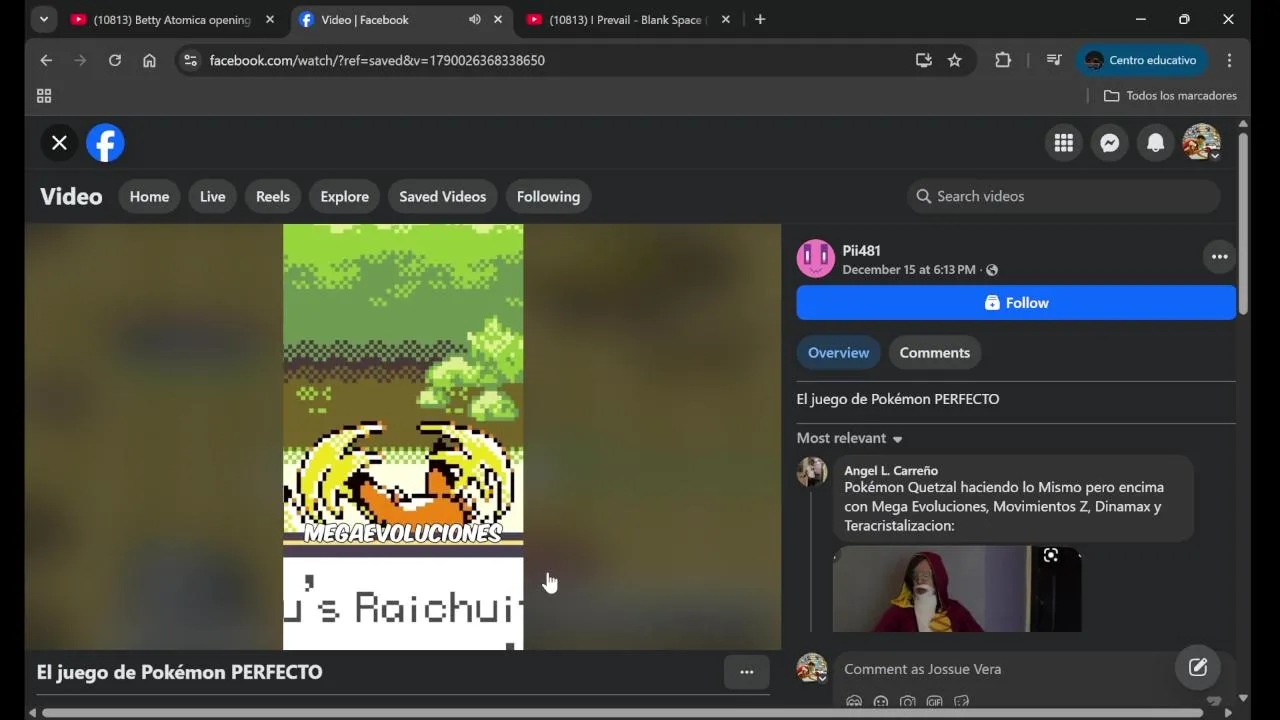Image resolution: width=1280 pixels, height=720 pixels.
Task: Open the post options three-dot menu
Action: click(x=1219, y=257)
